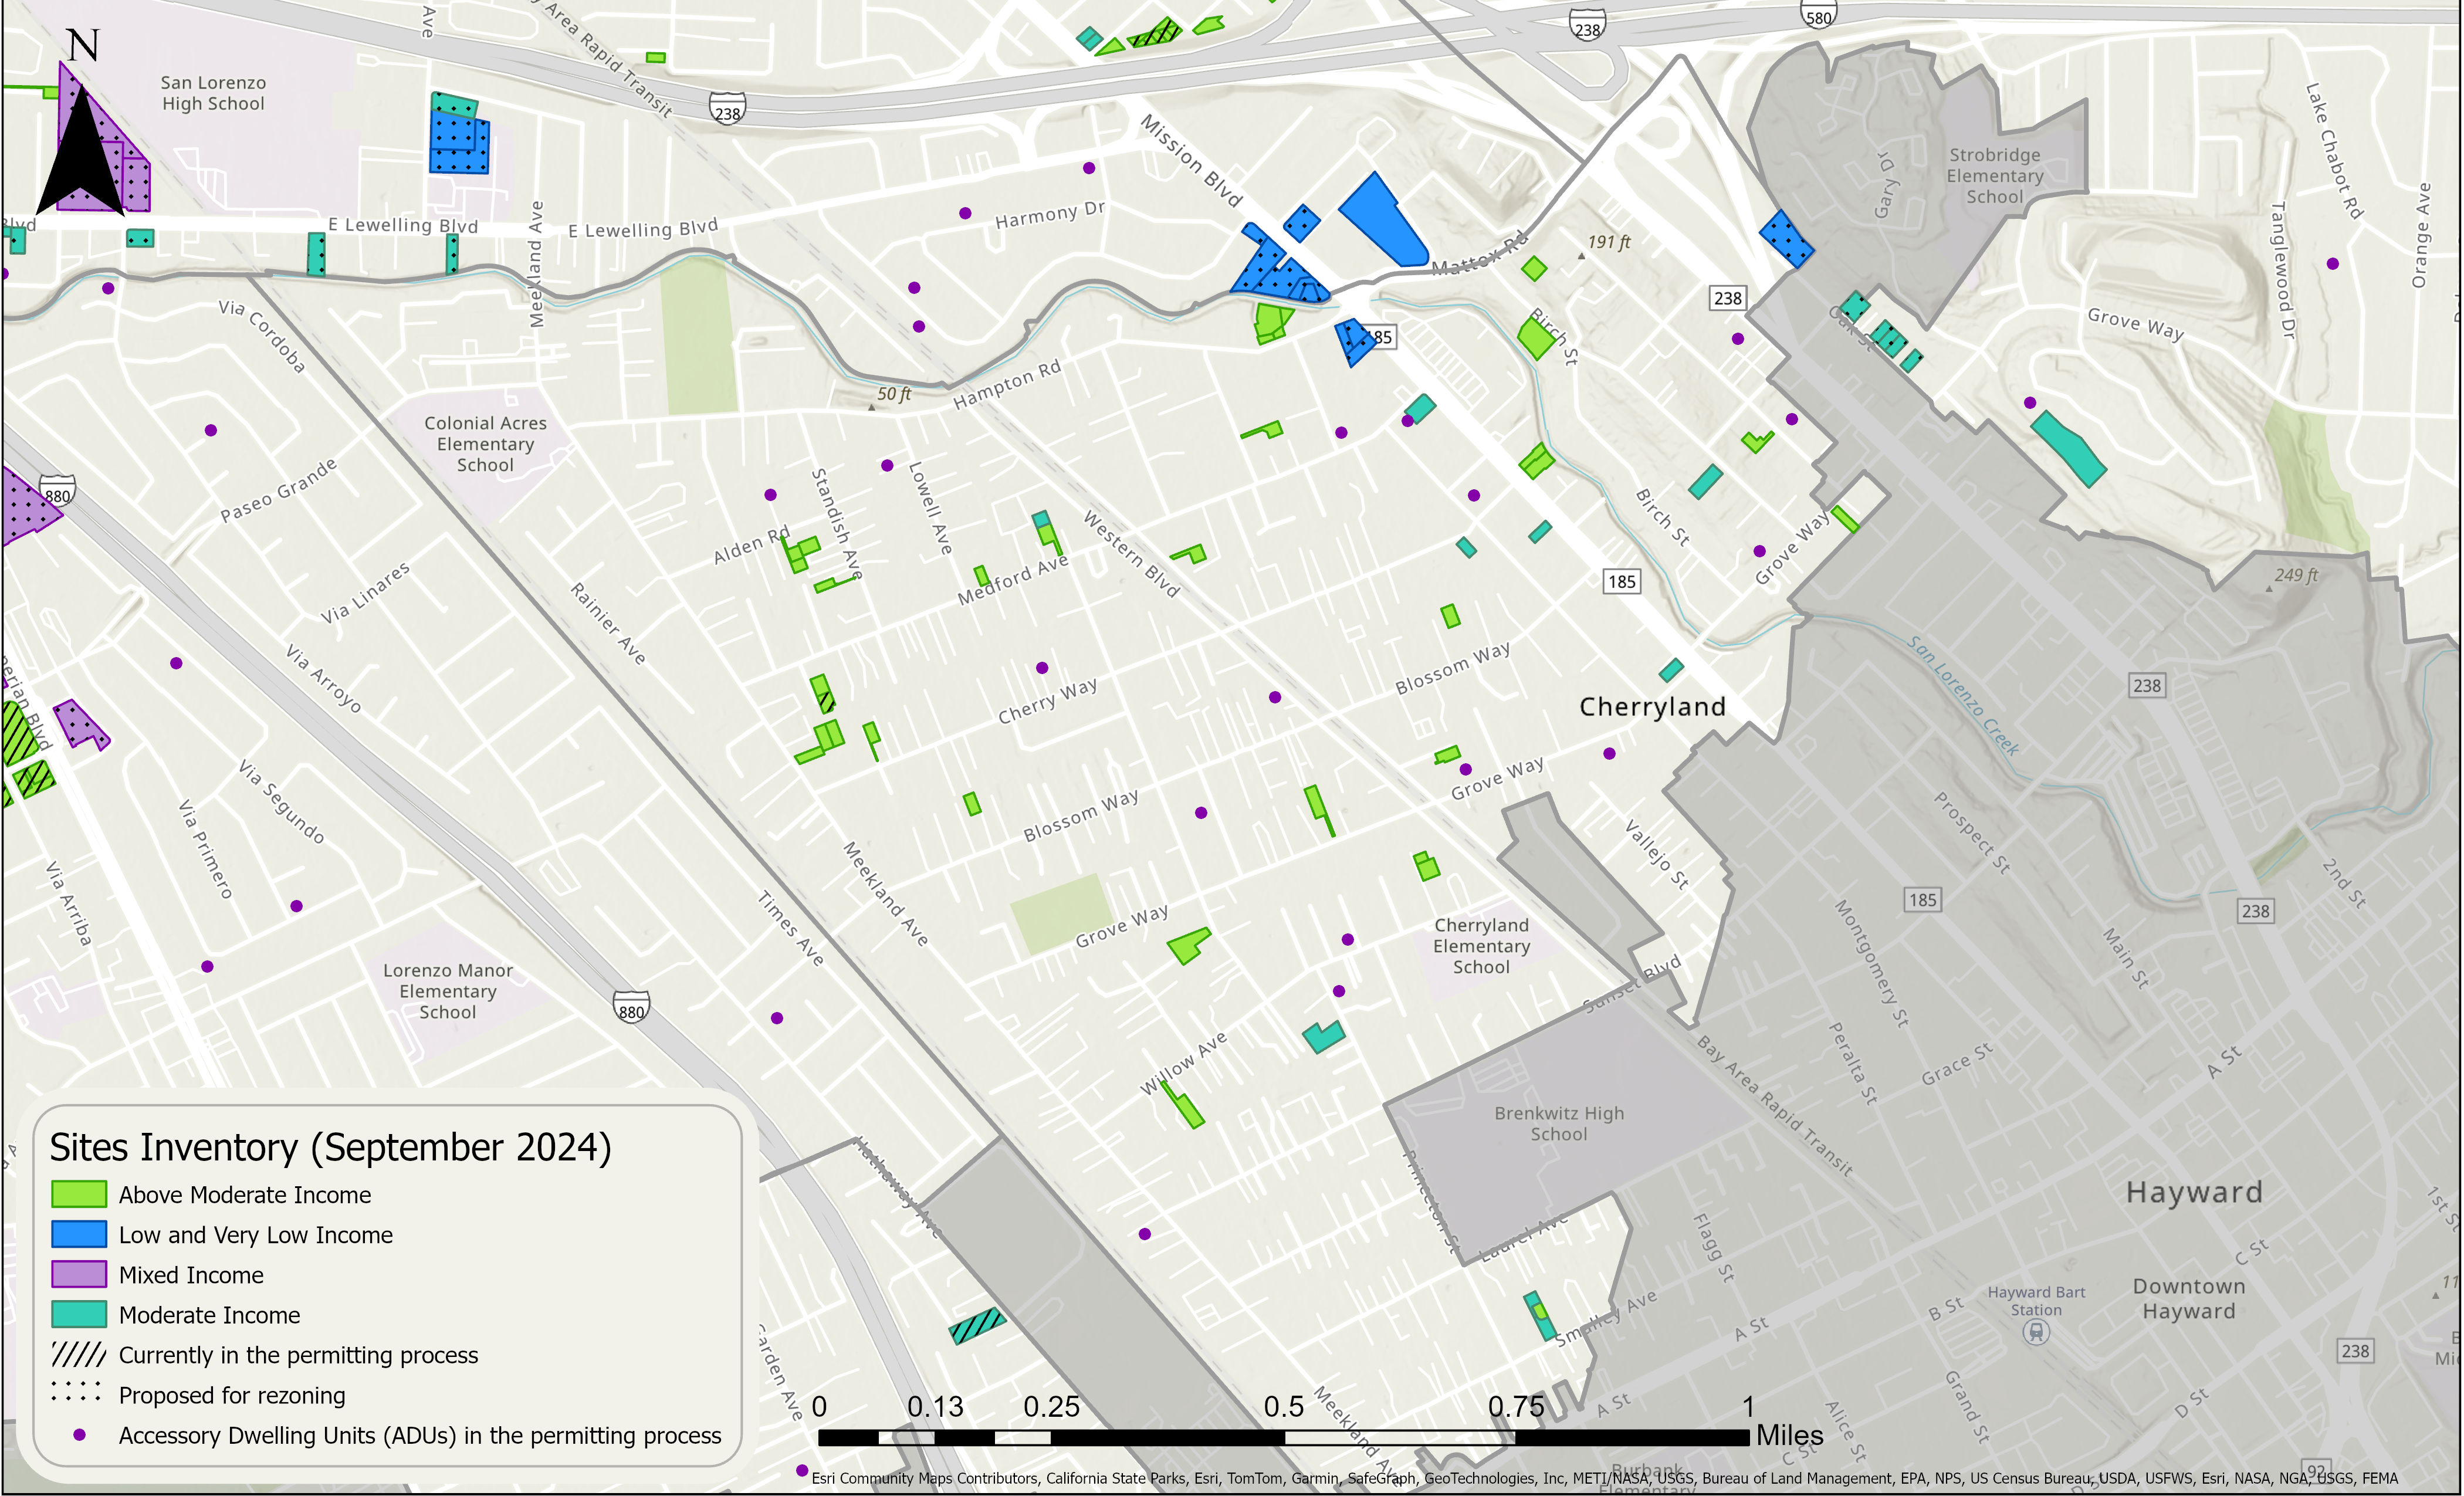Click the hatched permitting process legend symbol
Viewport: 2464px width, 1496px height.
pos(78,1355)
